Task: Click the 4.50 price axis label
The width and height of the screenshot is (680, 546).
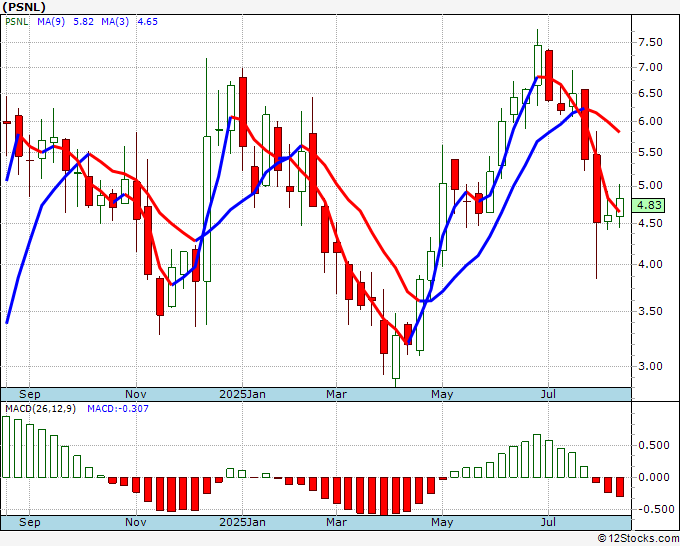Action: pos(650,223)
